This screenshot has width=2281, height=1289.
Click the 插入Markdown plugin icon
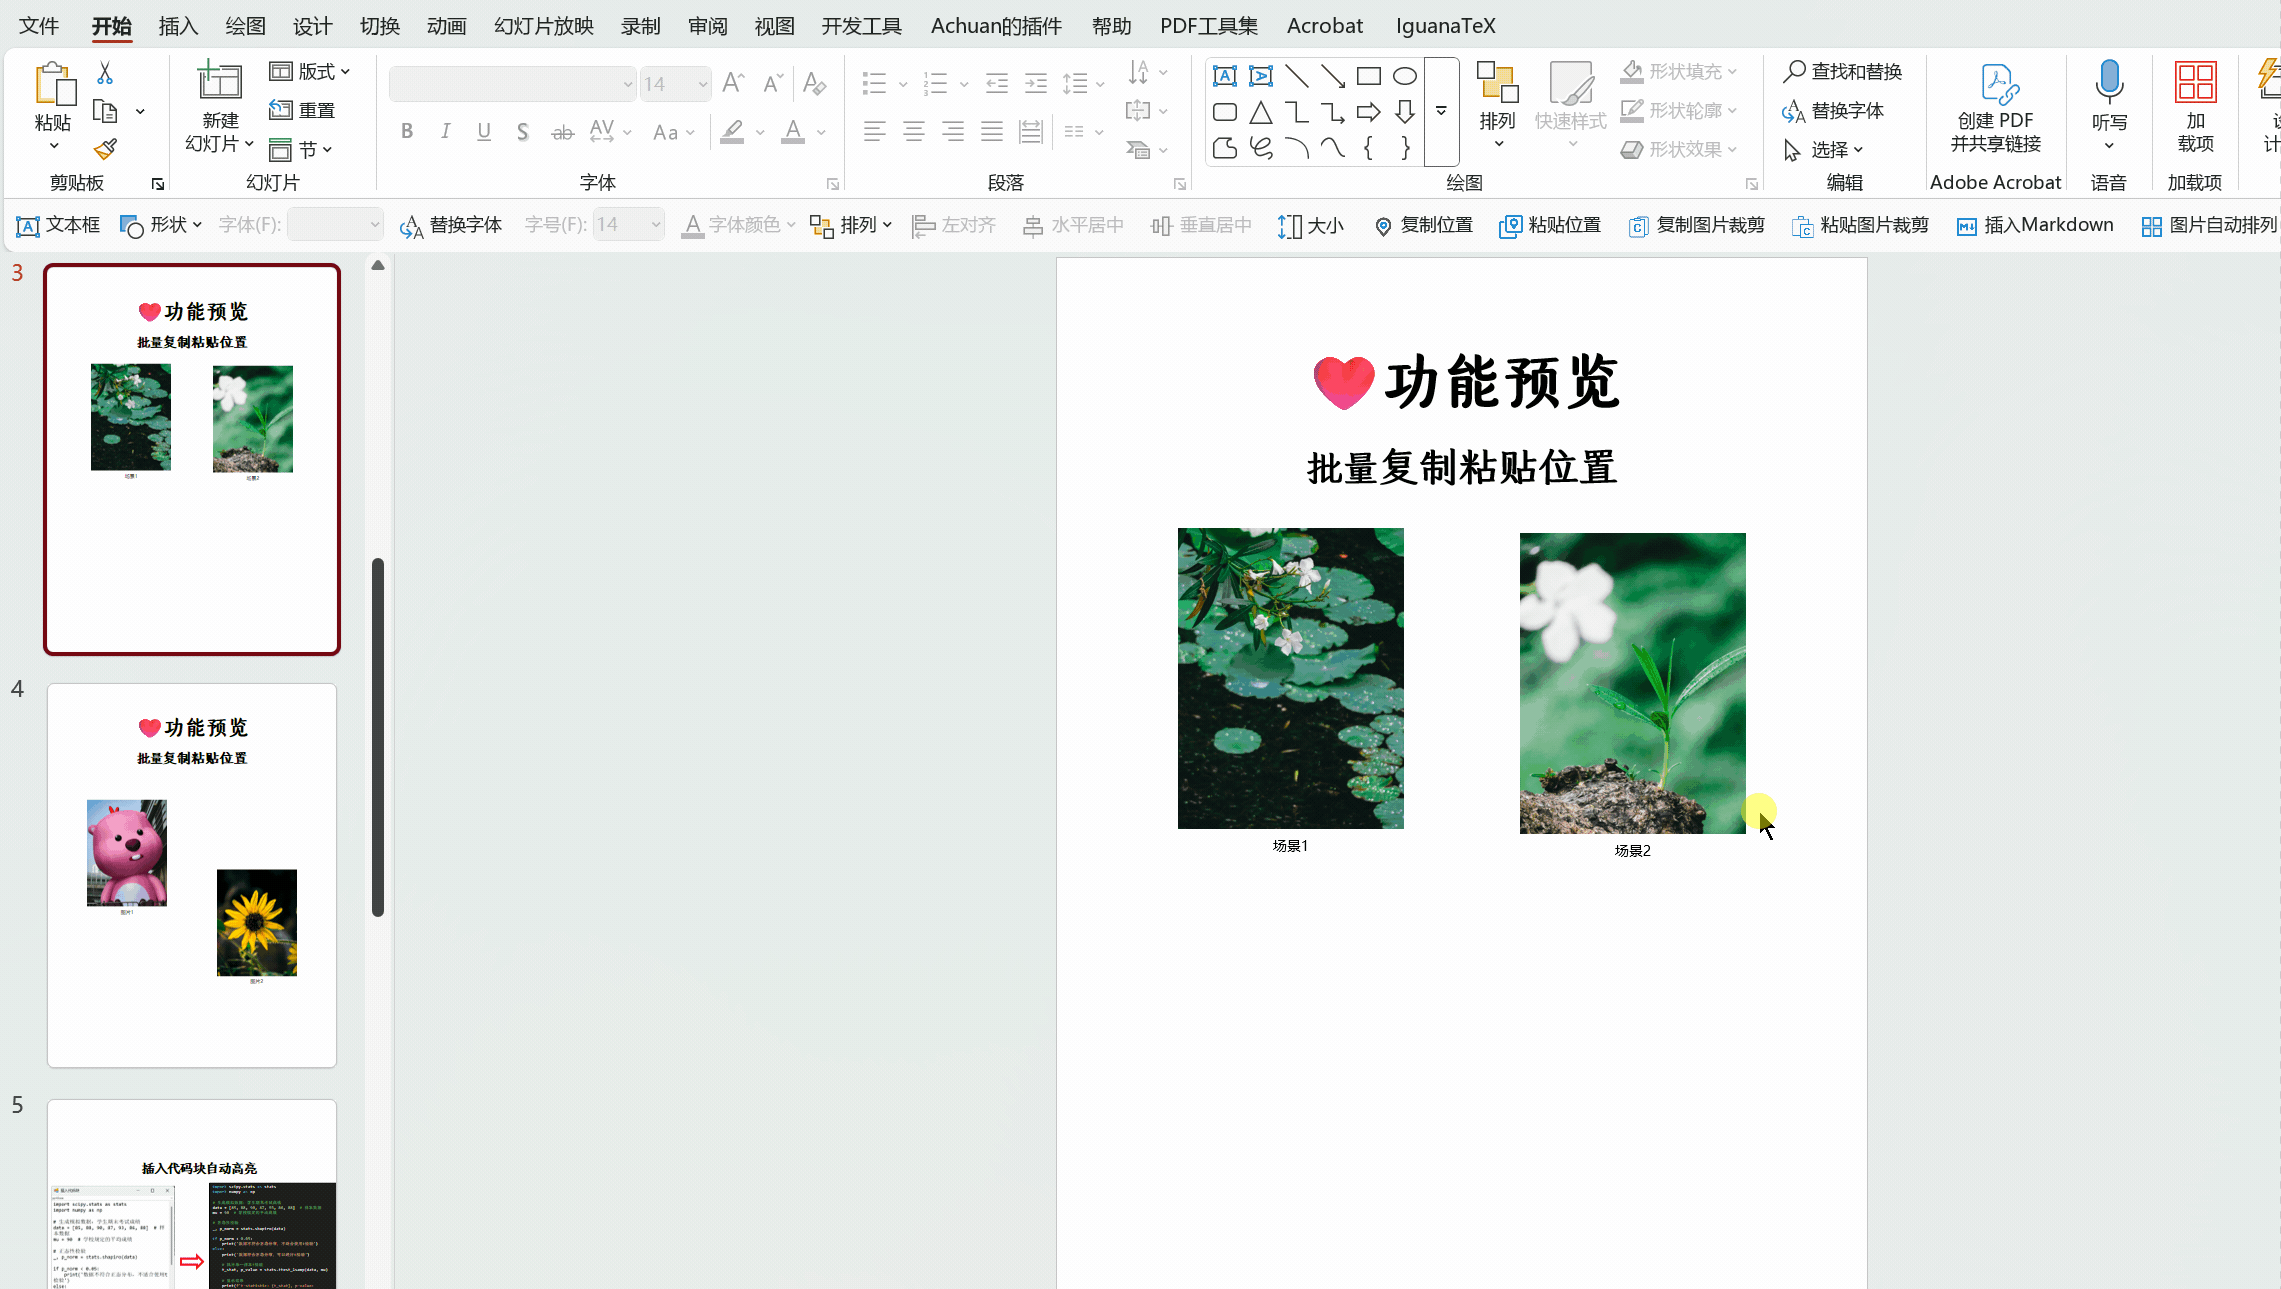2034,225
